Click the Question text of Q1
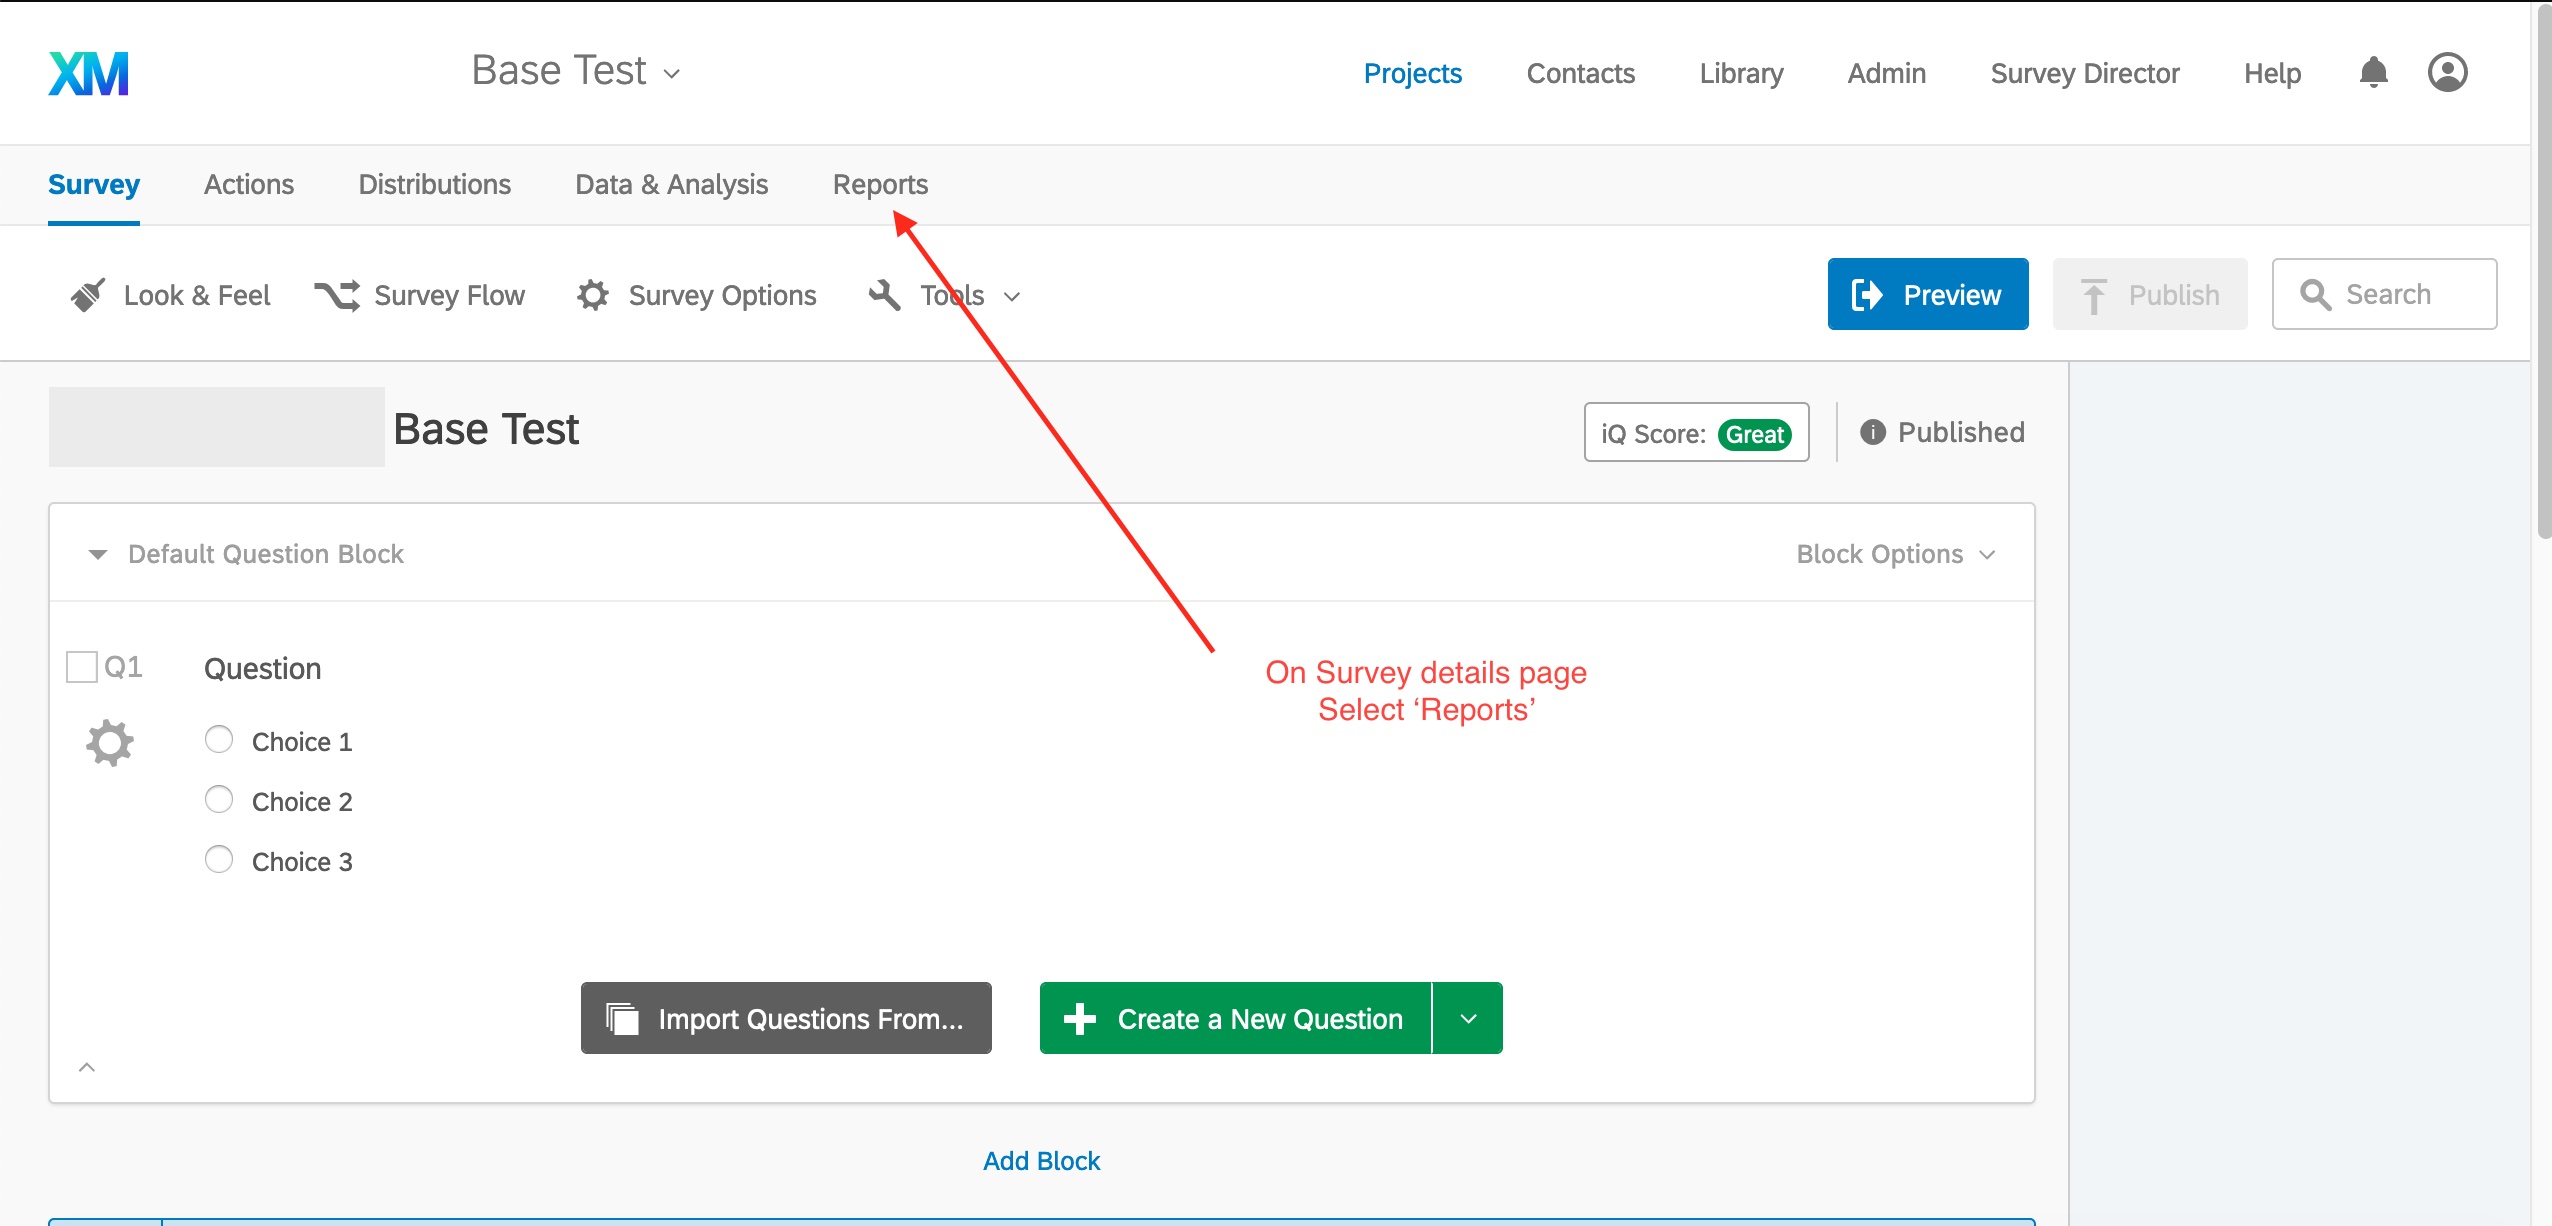This screenshot has width=2552, height=1226. [262, 669]
